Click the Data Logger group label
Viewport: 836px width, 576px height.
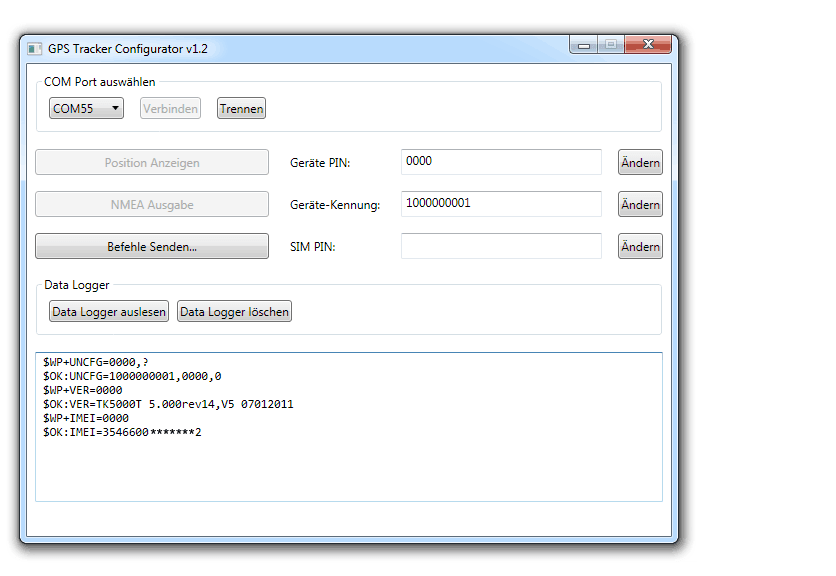(77, 285)
